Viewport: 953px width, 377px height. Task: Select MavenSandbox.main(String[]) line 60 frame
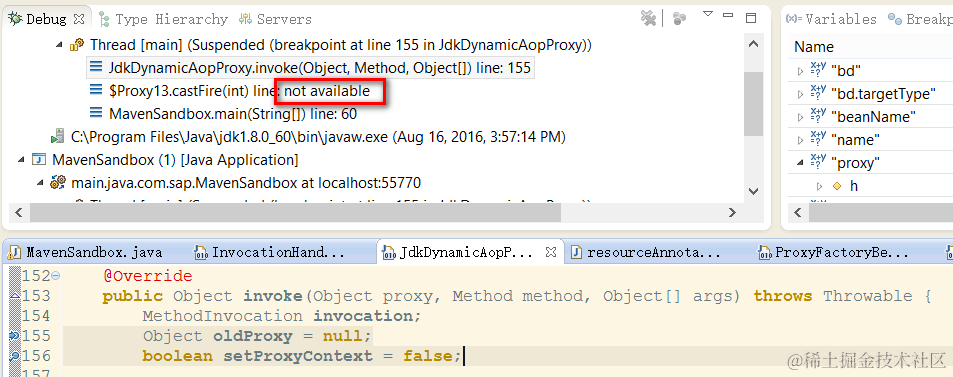pyautogui.click(x=233, y=114)
